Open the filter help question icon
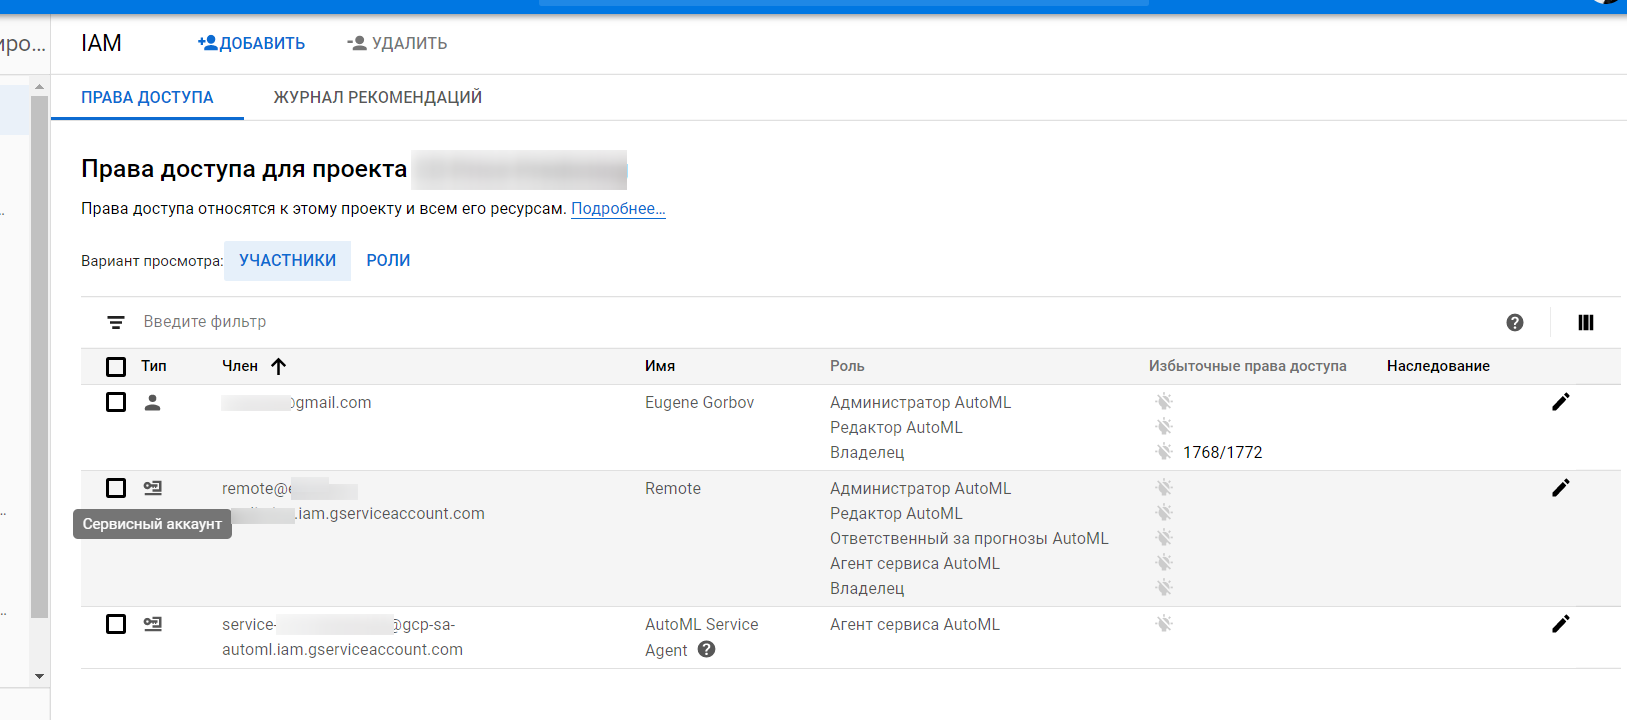 pos(1515,322)
